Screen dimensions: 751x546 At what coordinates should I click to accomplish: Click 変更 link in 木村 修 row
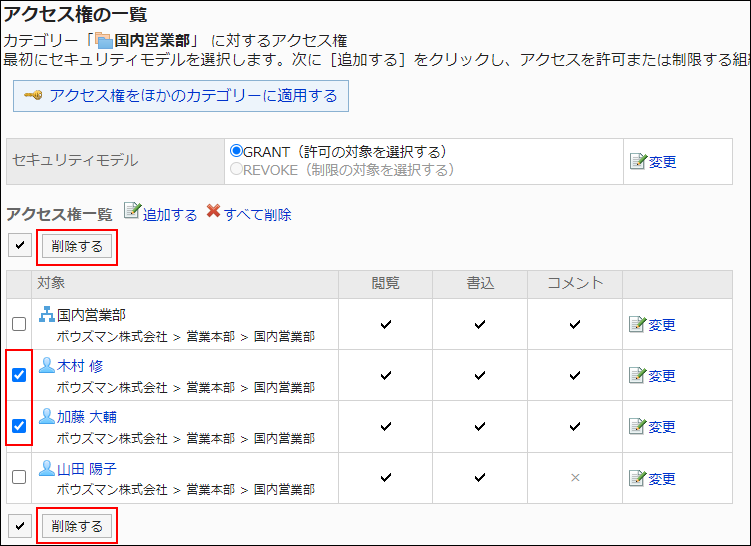click(662, 375)
